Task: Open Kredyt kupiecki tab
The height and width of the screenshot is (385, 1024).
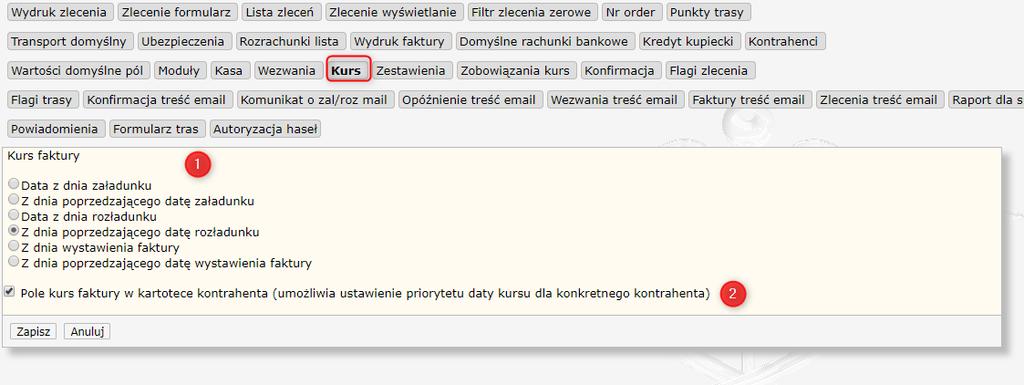Action: coord(690,42)
